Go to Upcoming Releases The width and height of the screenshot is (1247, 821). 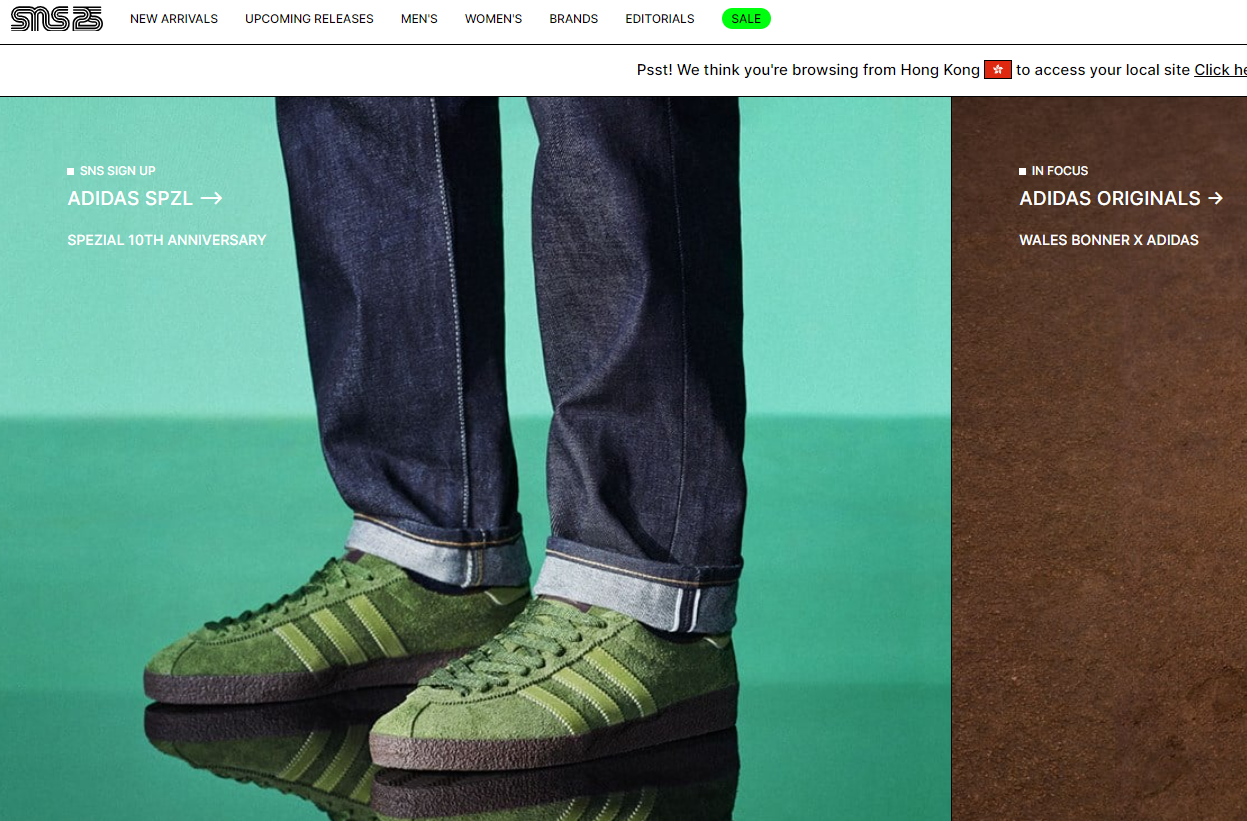(x=309, y=19)
